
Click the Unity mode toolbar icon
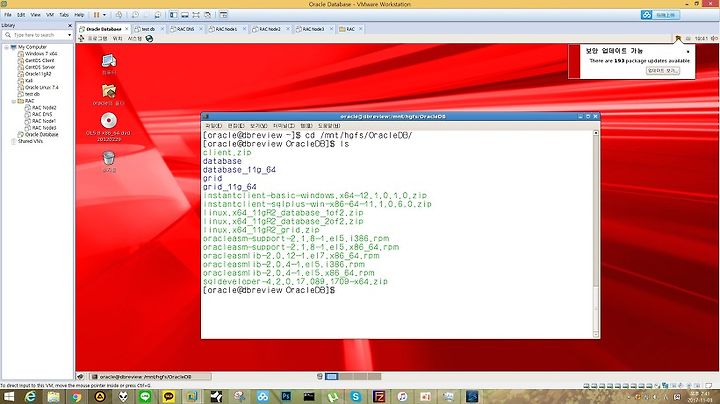point(208,15)
